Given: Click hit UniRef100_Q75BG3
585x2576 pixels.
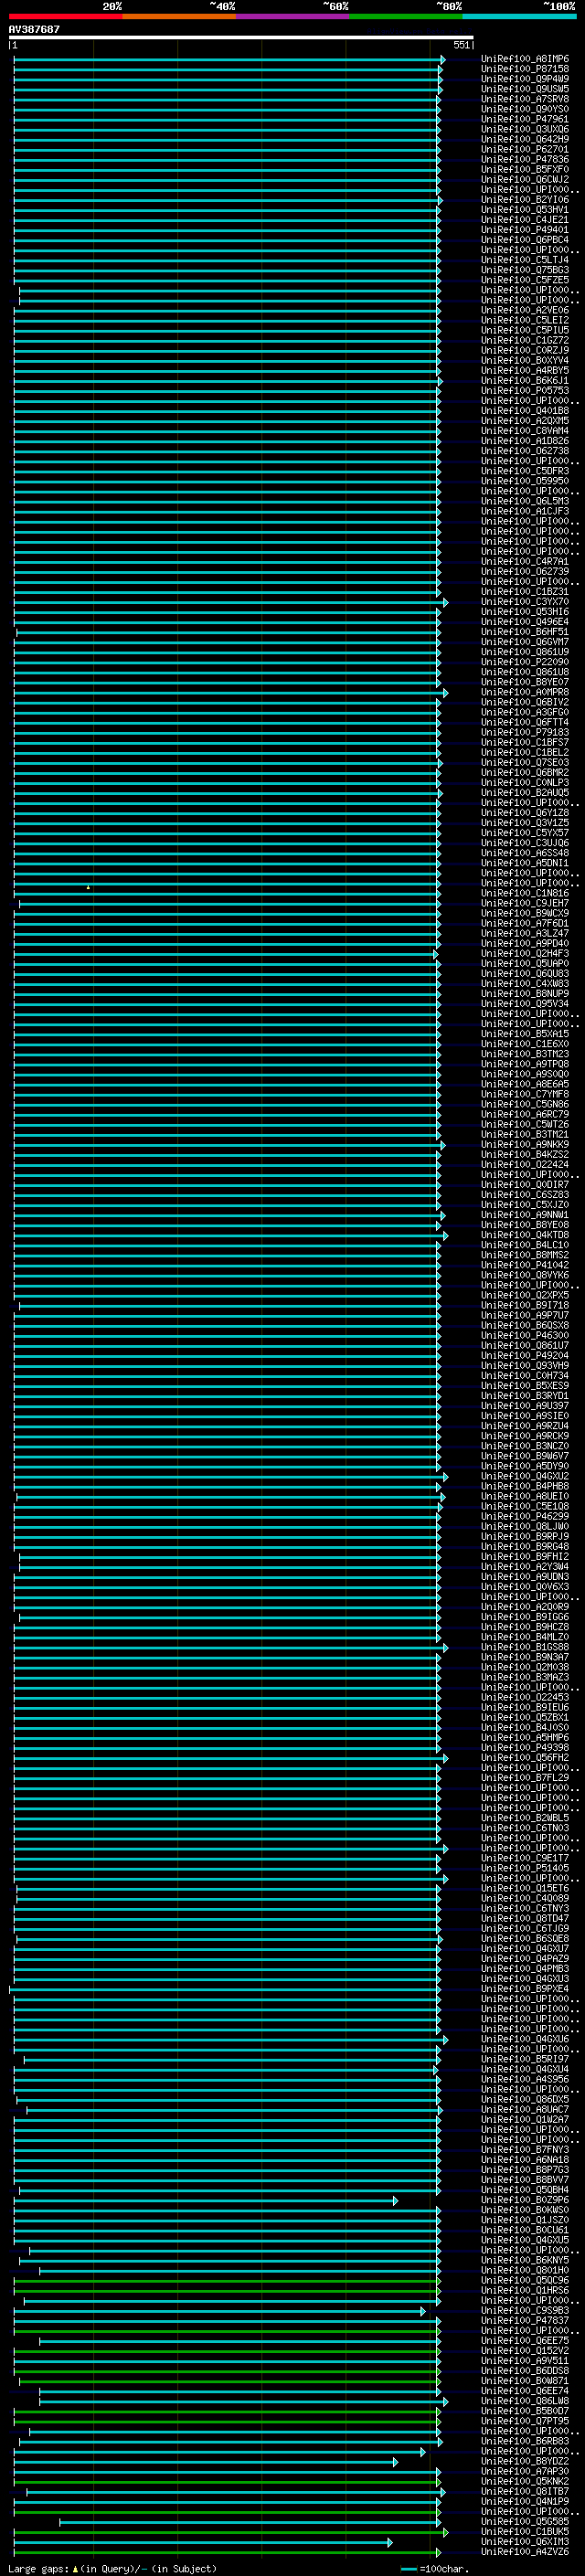Looking at the screenshot, I should (524, 270).
